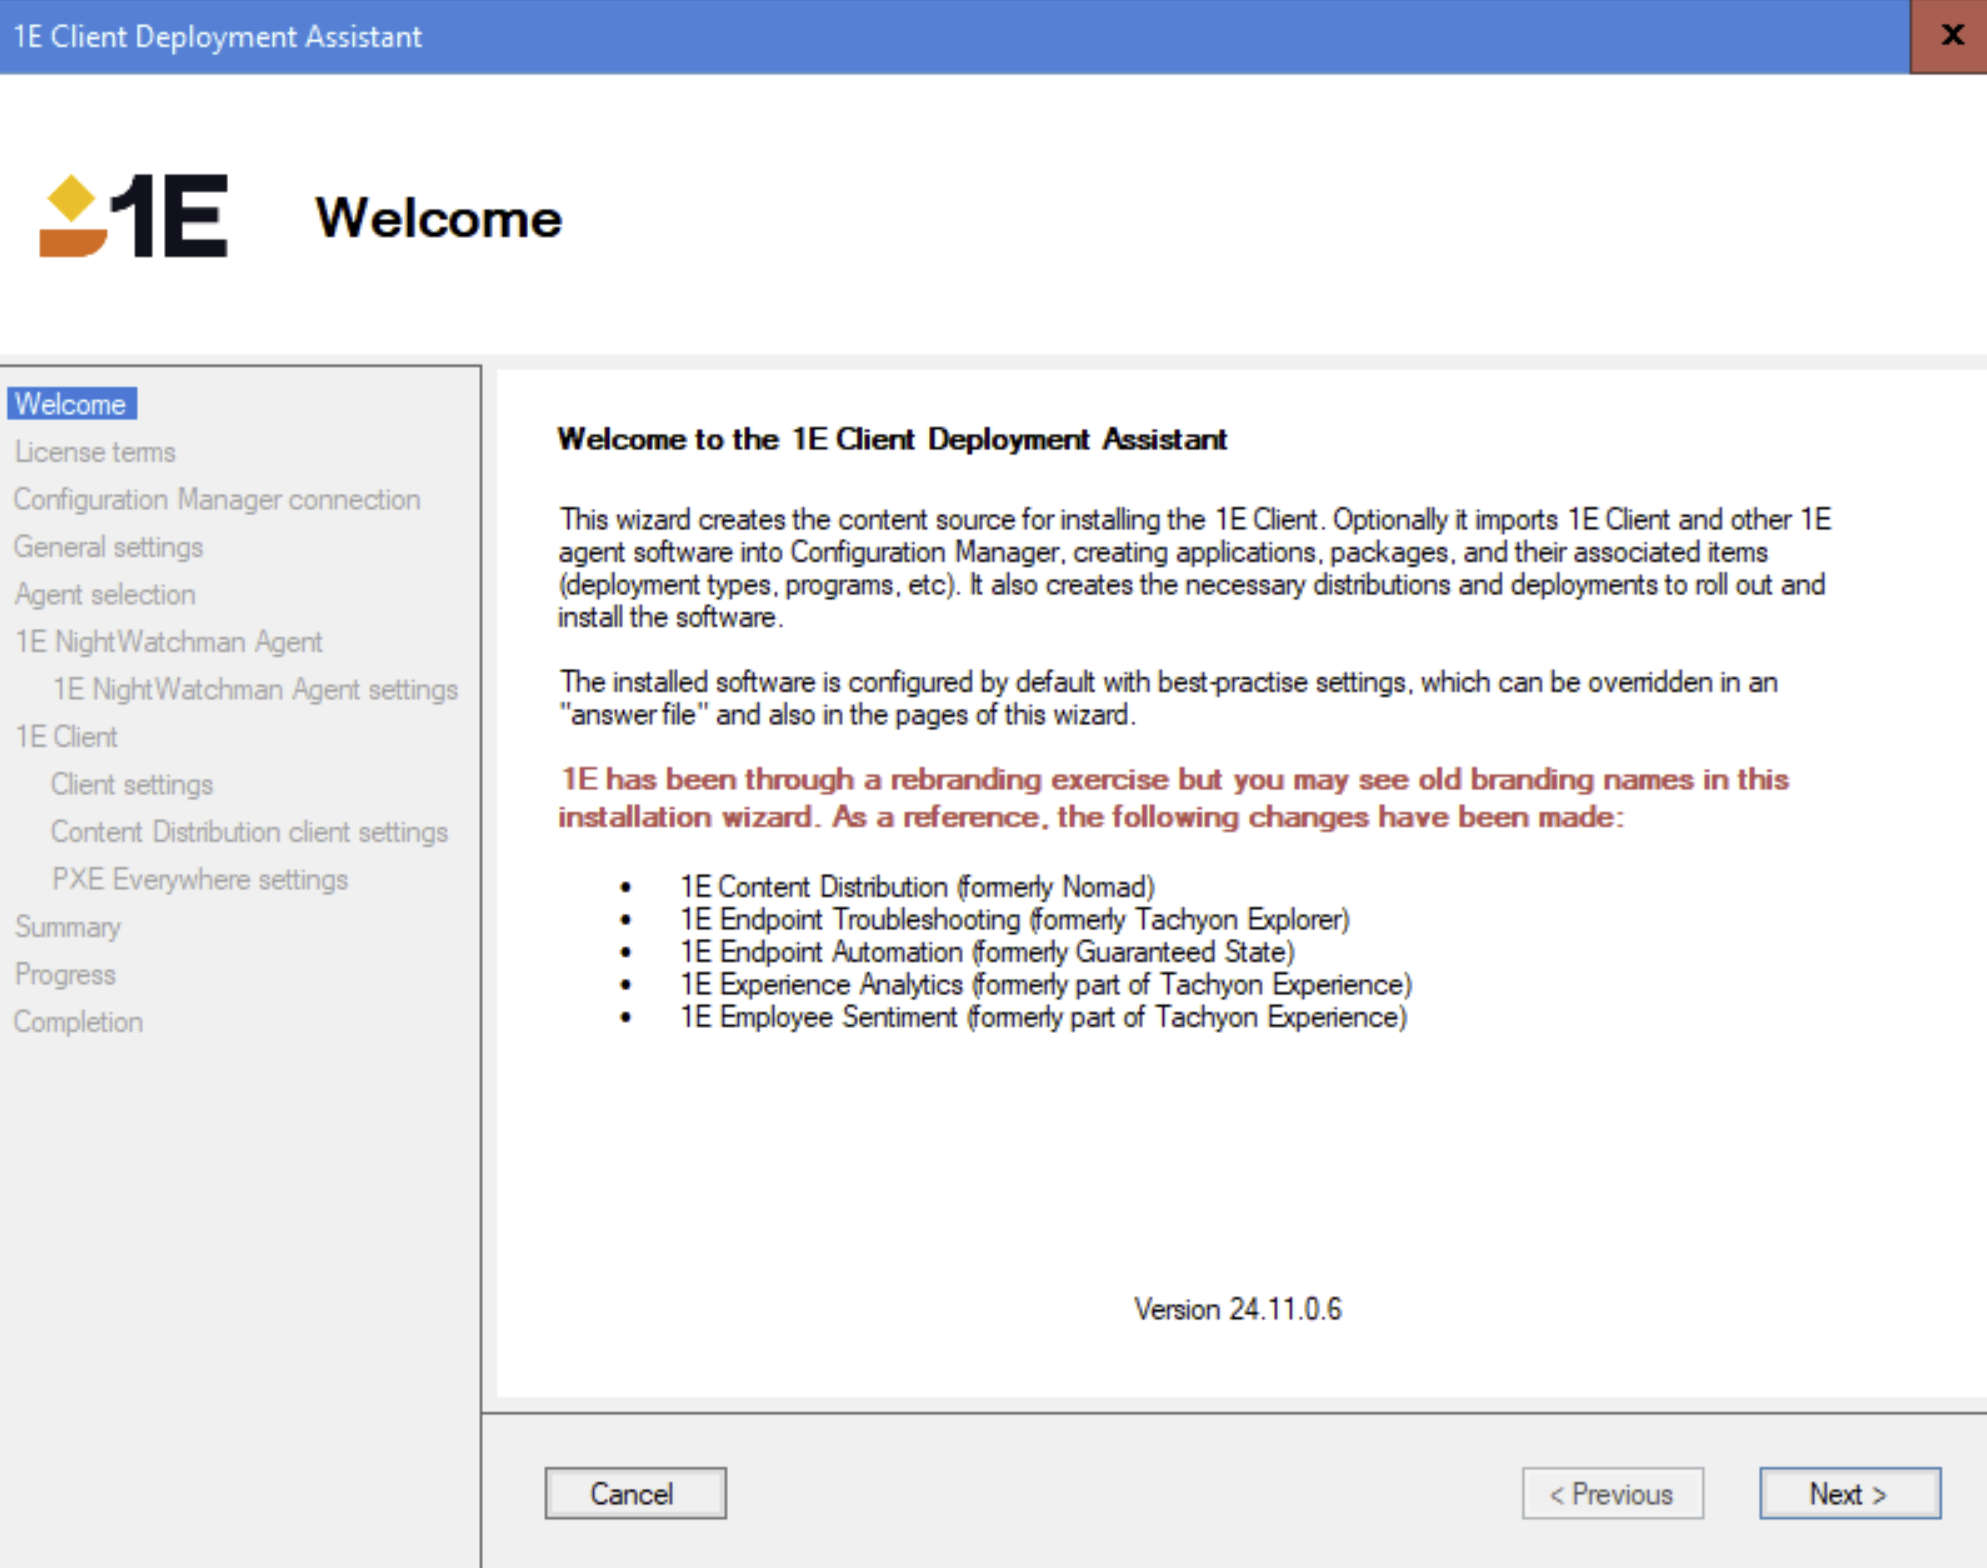This screenshot has height=1568, width=1987.
Task: Click the 'Welcome to the 1E Client Deployment Assistant' title
Action: [x=892, y=439]
